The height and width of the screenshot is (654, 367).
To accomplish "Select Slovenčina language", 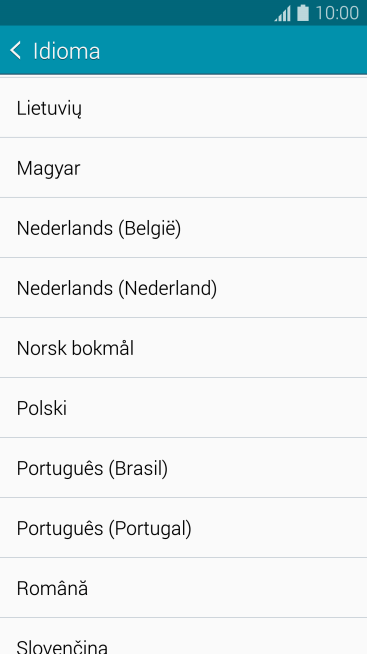I will point(184,636).
